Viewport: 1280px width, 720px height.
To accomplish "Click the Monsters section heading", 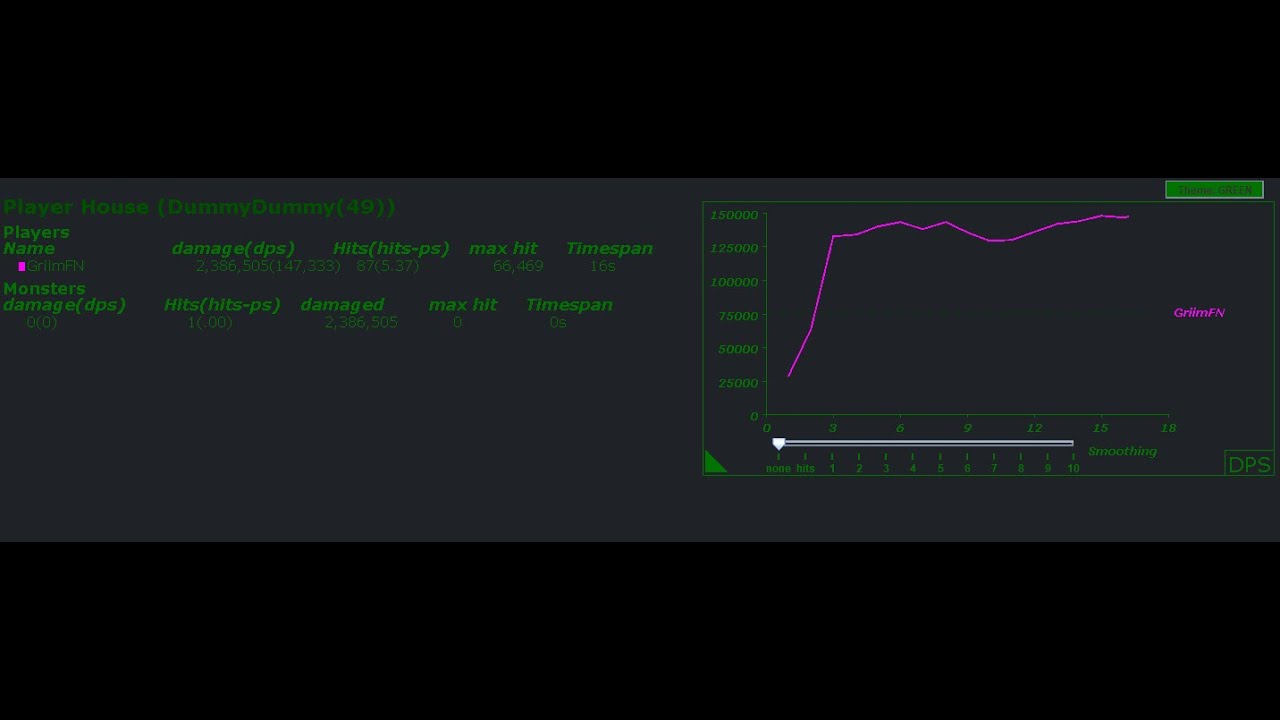I will pyautogui.click(x=44, y=288).
